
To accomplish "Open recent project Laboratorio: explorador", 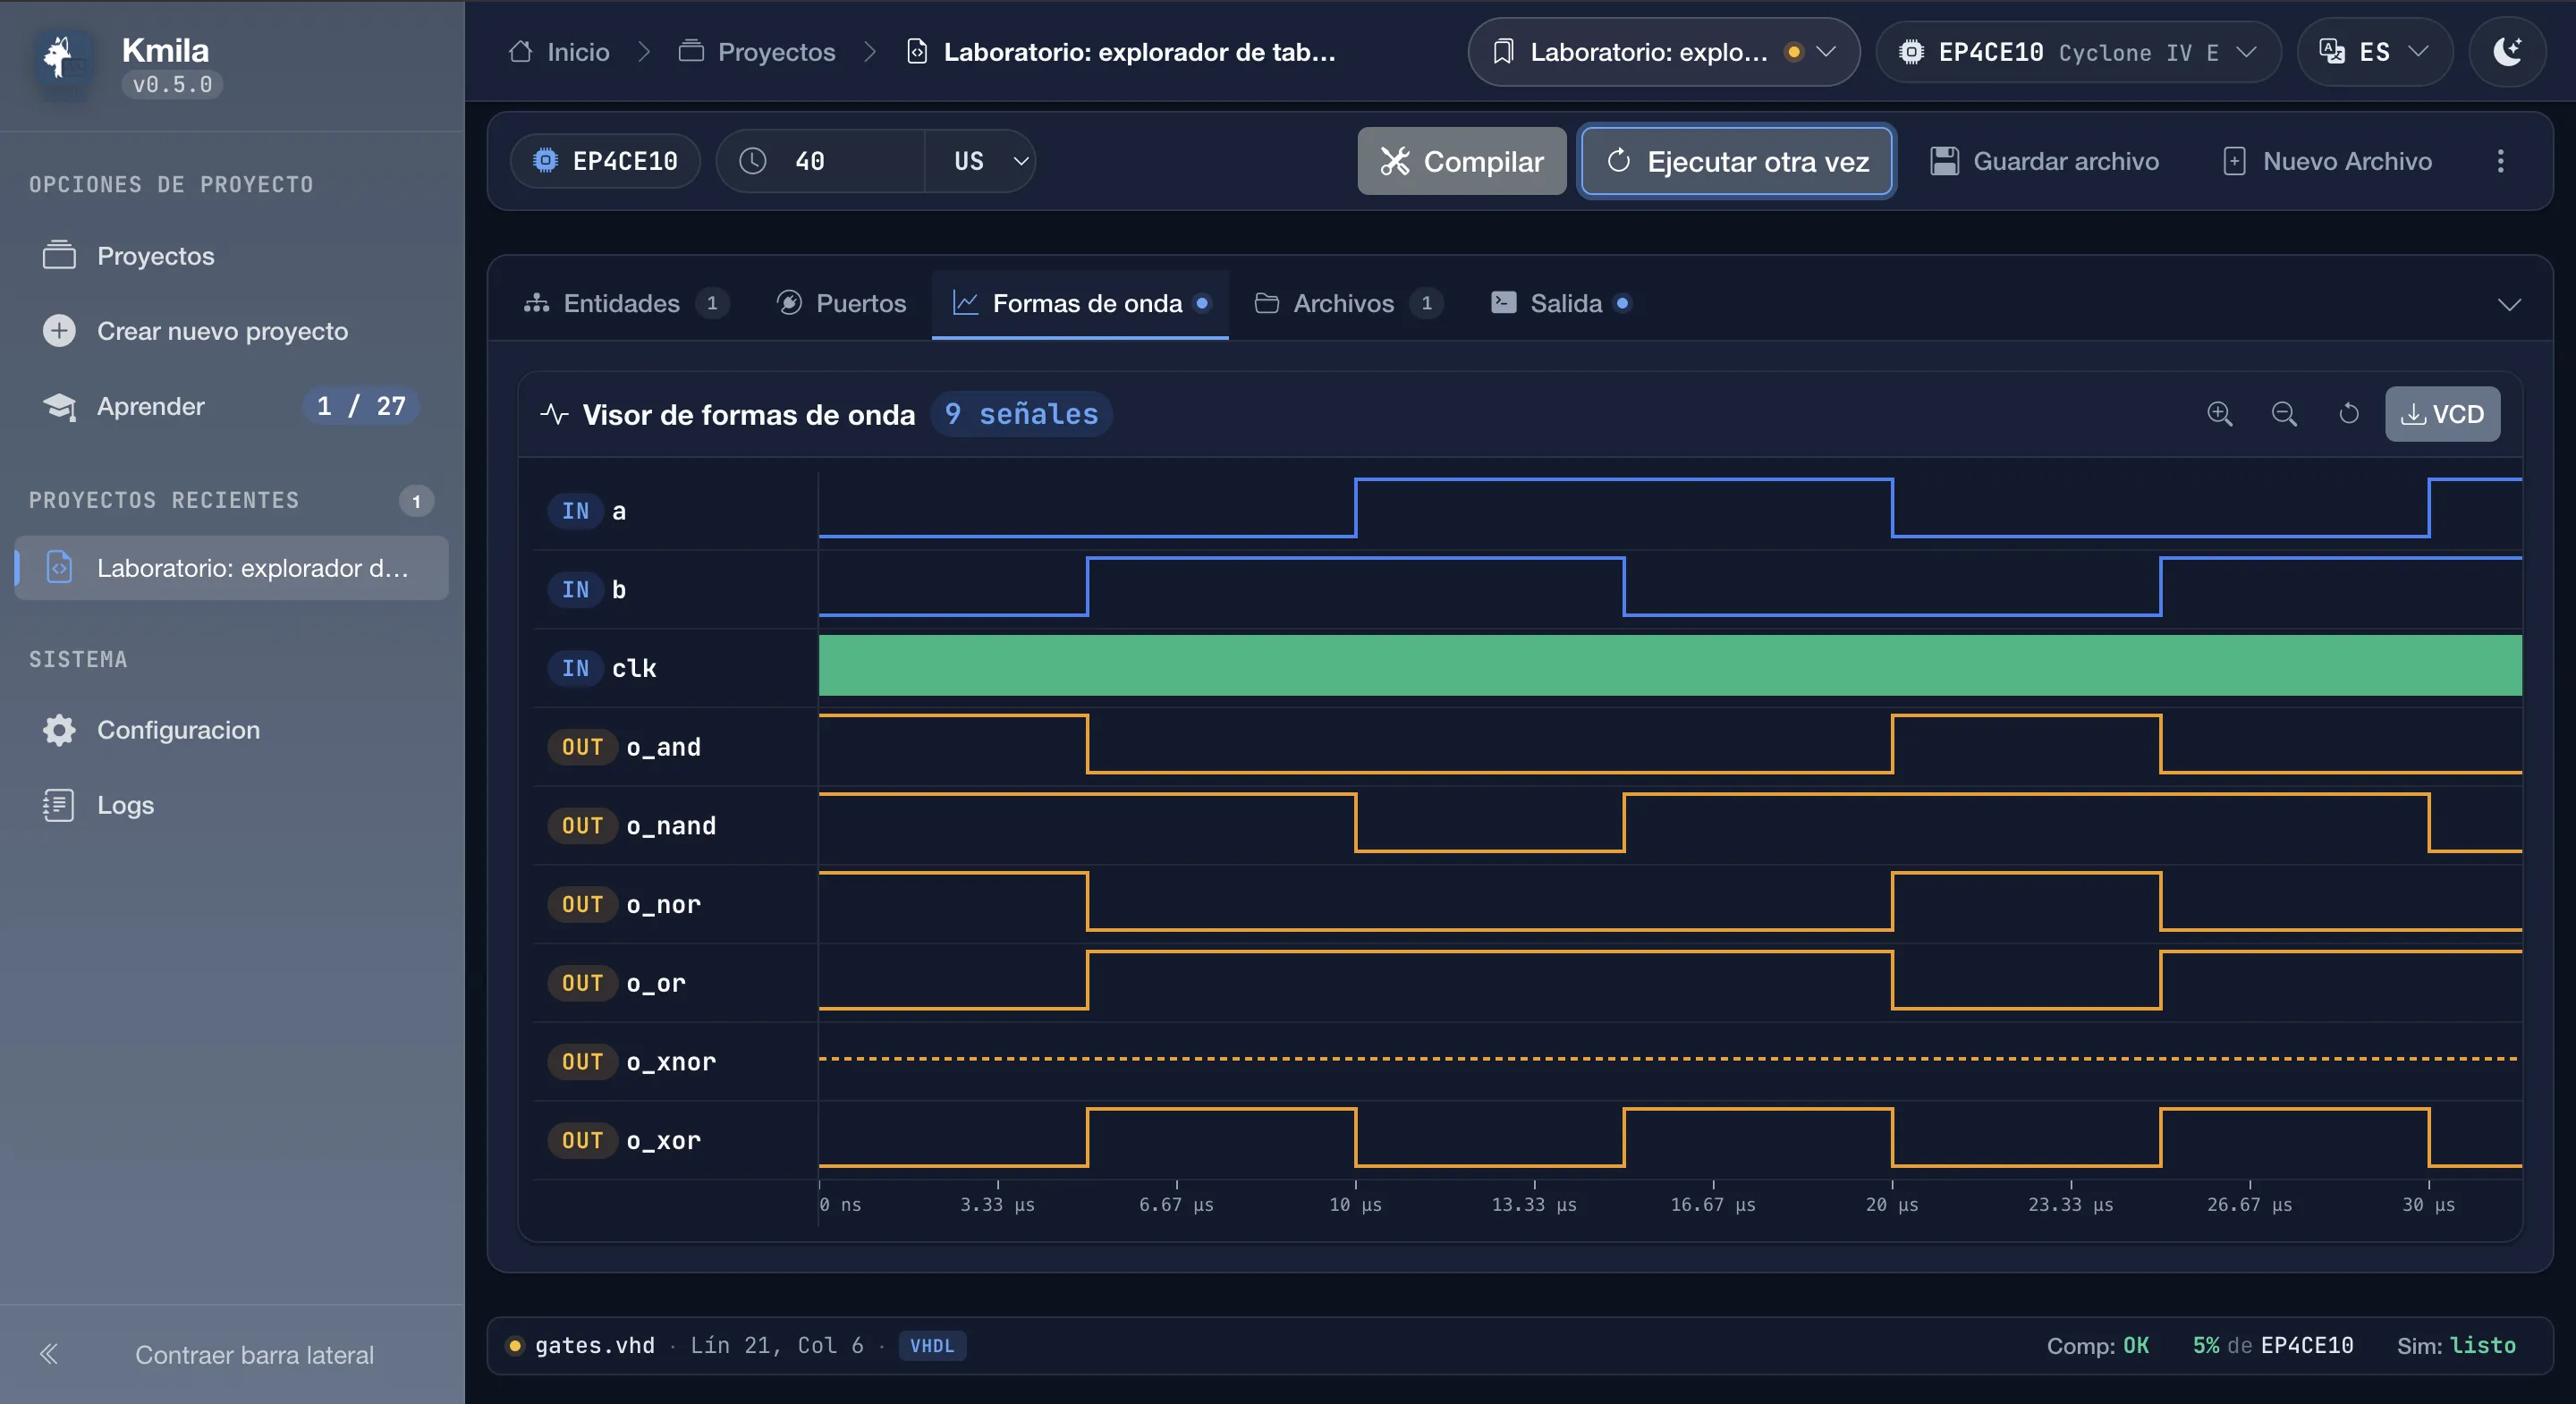I will 232,568.
